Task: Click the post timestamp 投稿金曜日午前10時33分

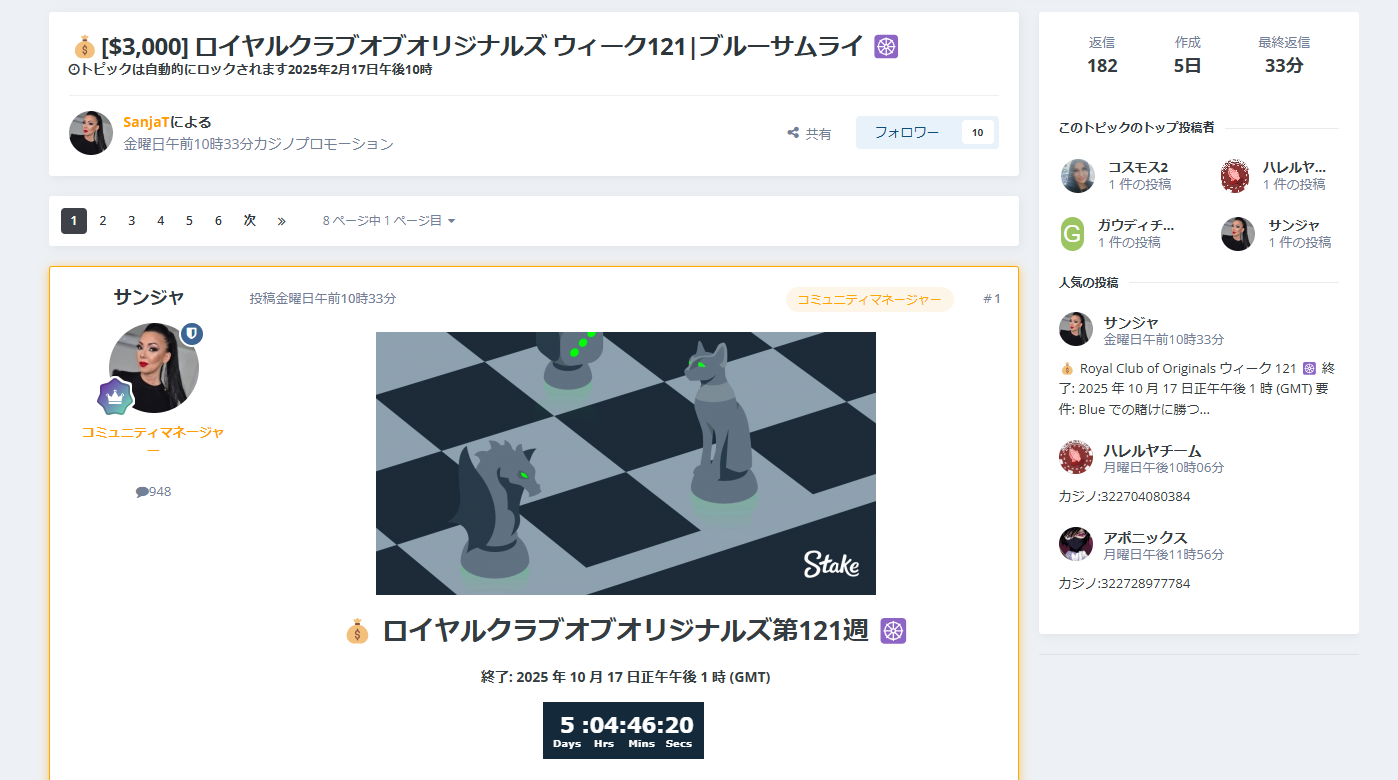Action: (x=322, y=298)
